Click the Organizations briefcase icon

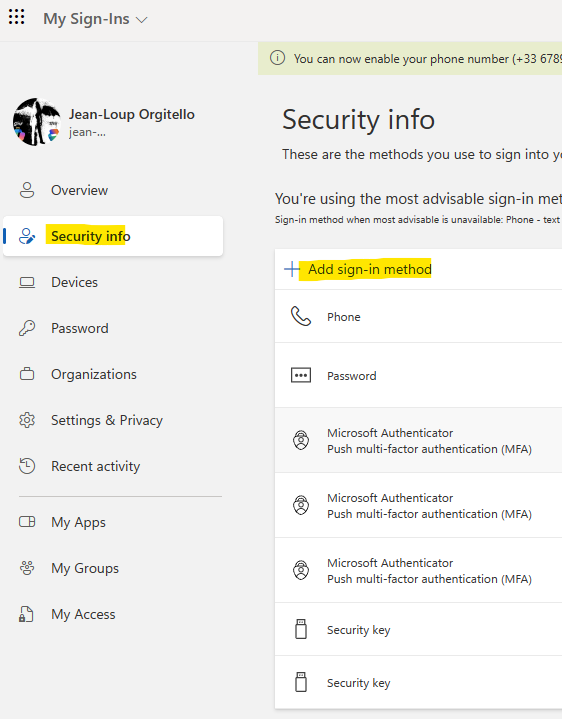pos(27,374)
